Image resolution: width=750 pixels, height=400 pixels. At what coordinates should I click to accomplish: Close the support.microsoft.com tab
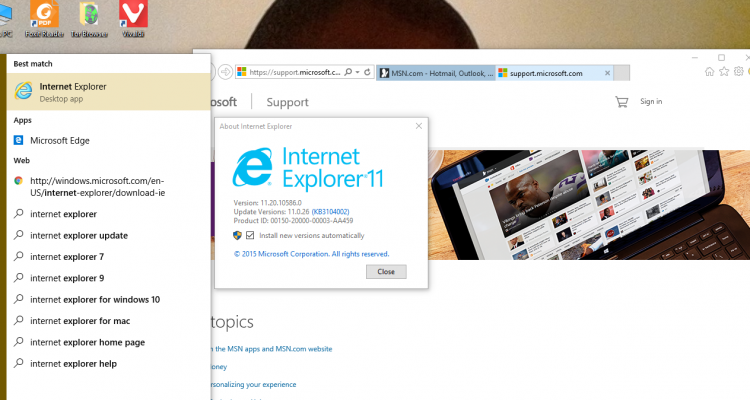pyautogui.click(x=607, y=73)
